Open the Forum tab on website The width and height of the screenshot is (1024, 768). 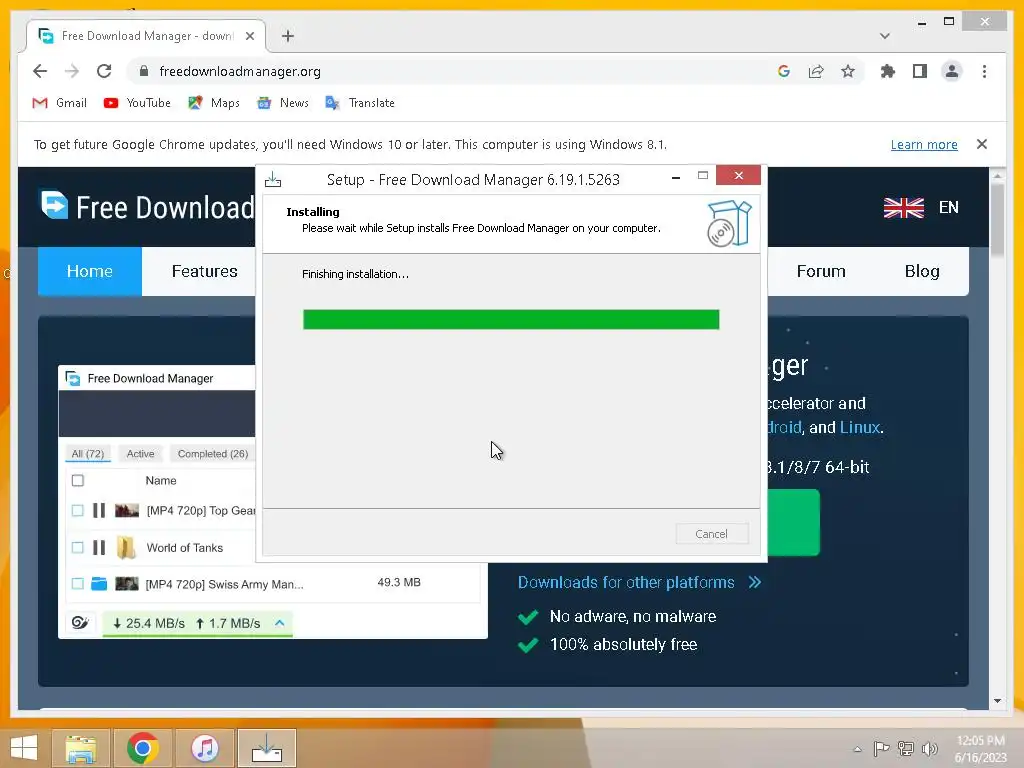(x=821, y=271)
